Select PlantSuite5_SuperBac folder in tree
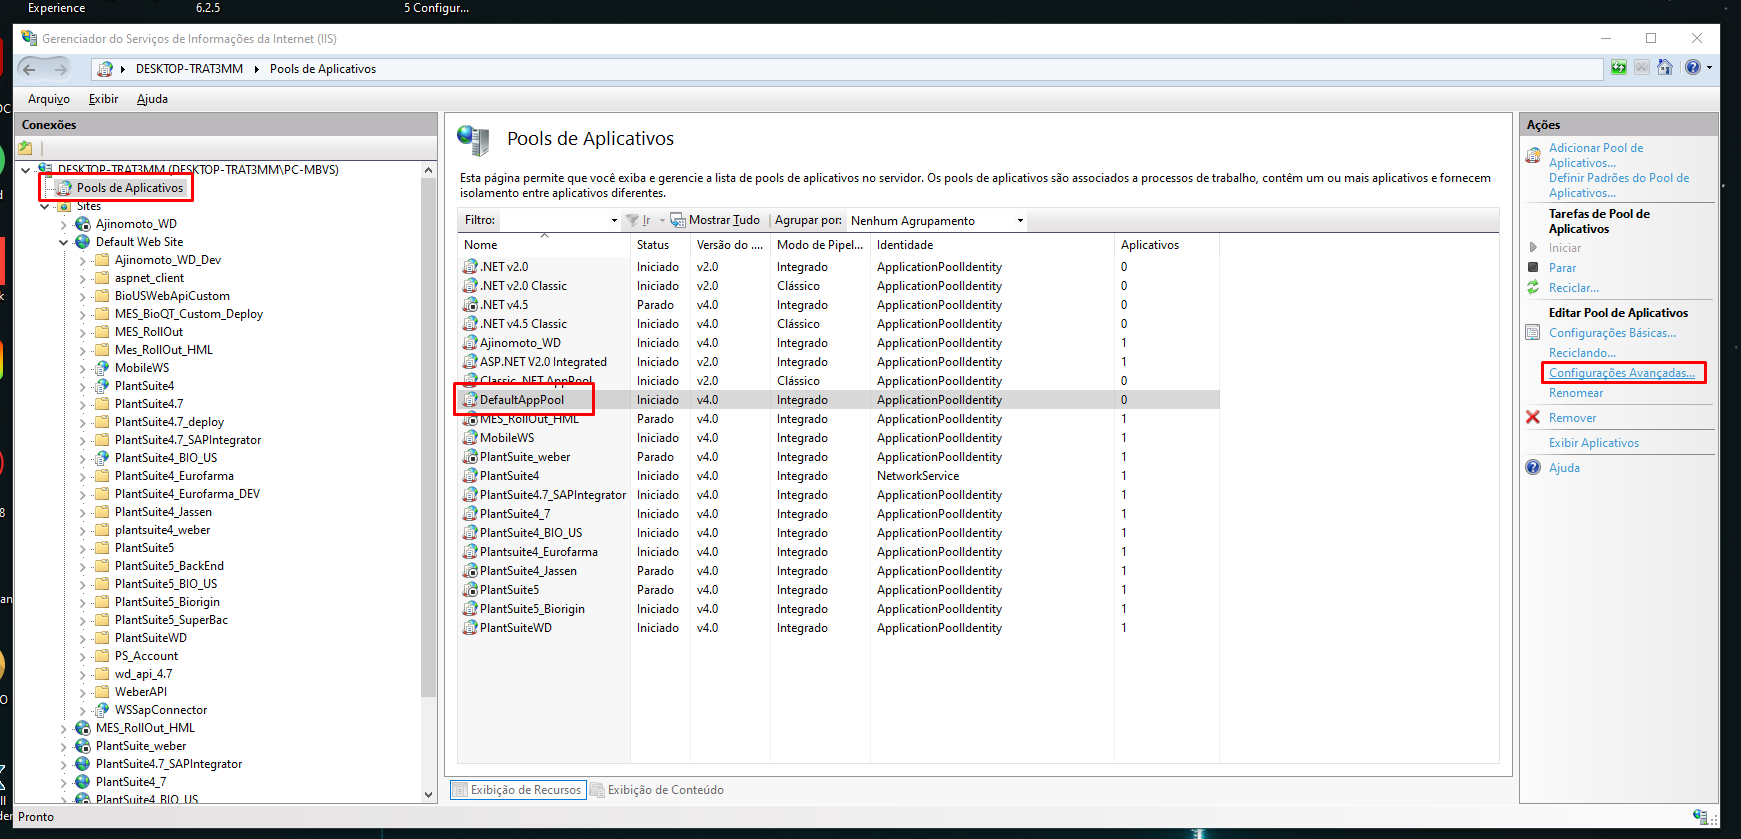This screenshot has height=839, width=1741. point(171,620)
